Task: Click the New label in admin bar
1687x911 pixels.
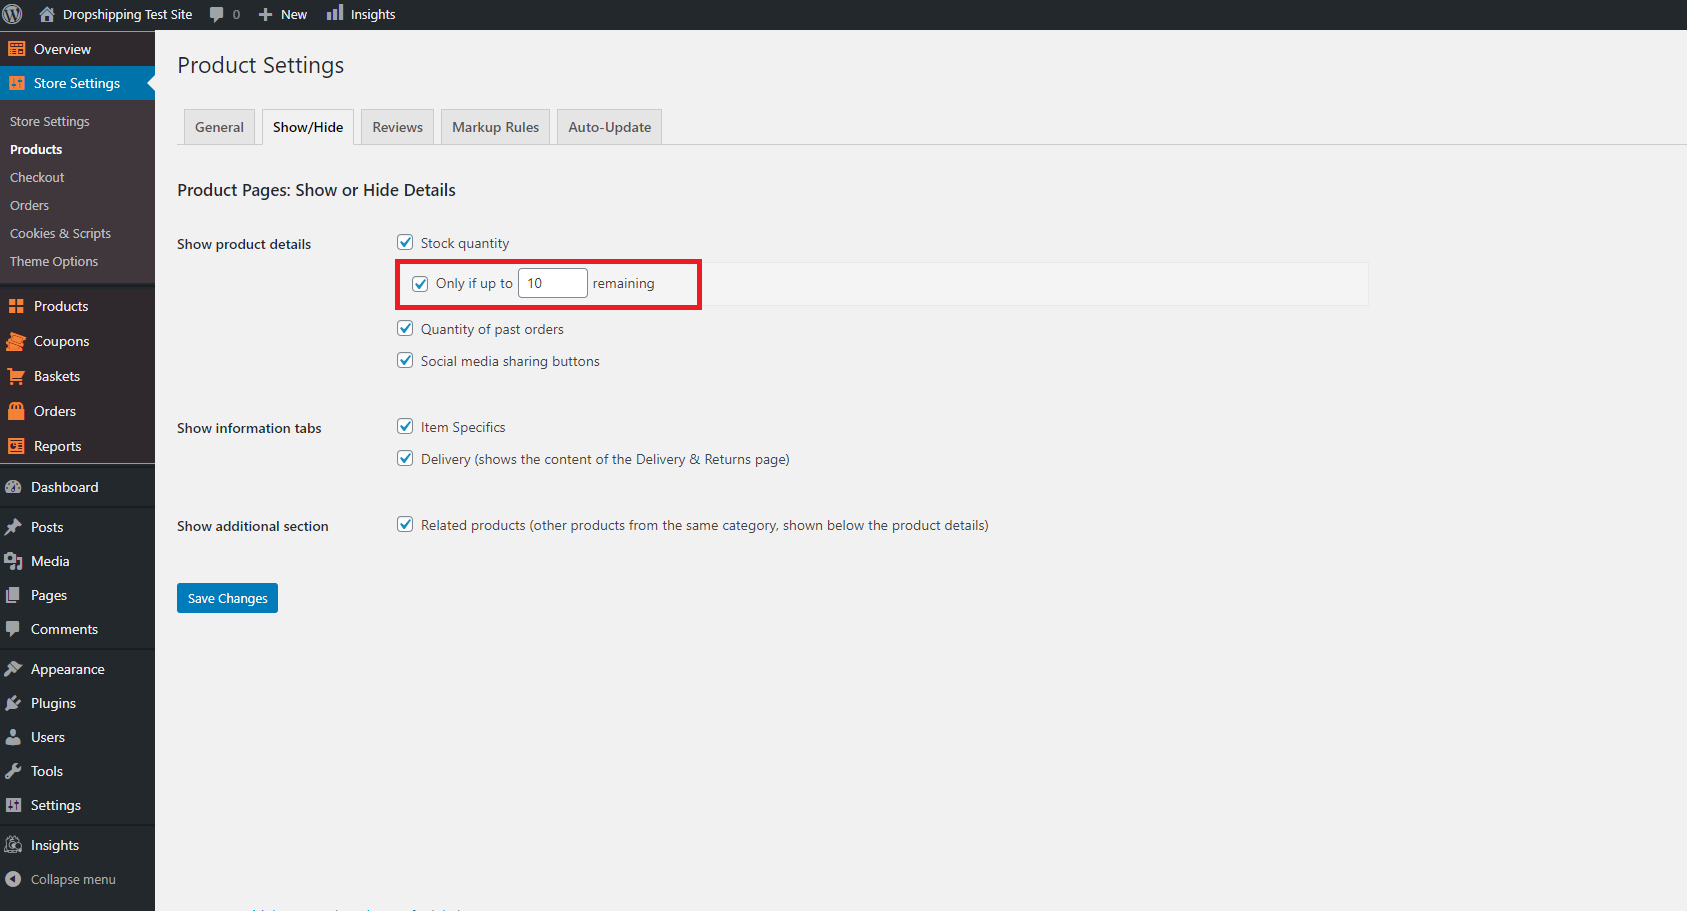Action: coord(294,14)
